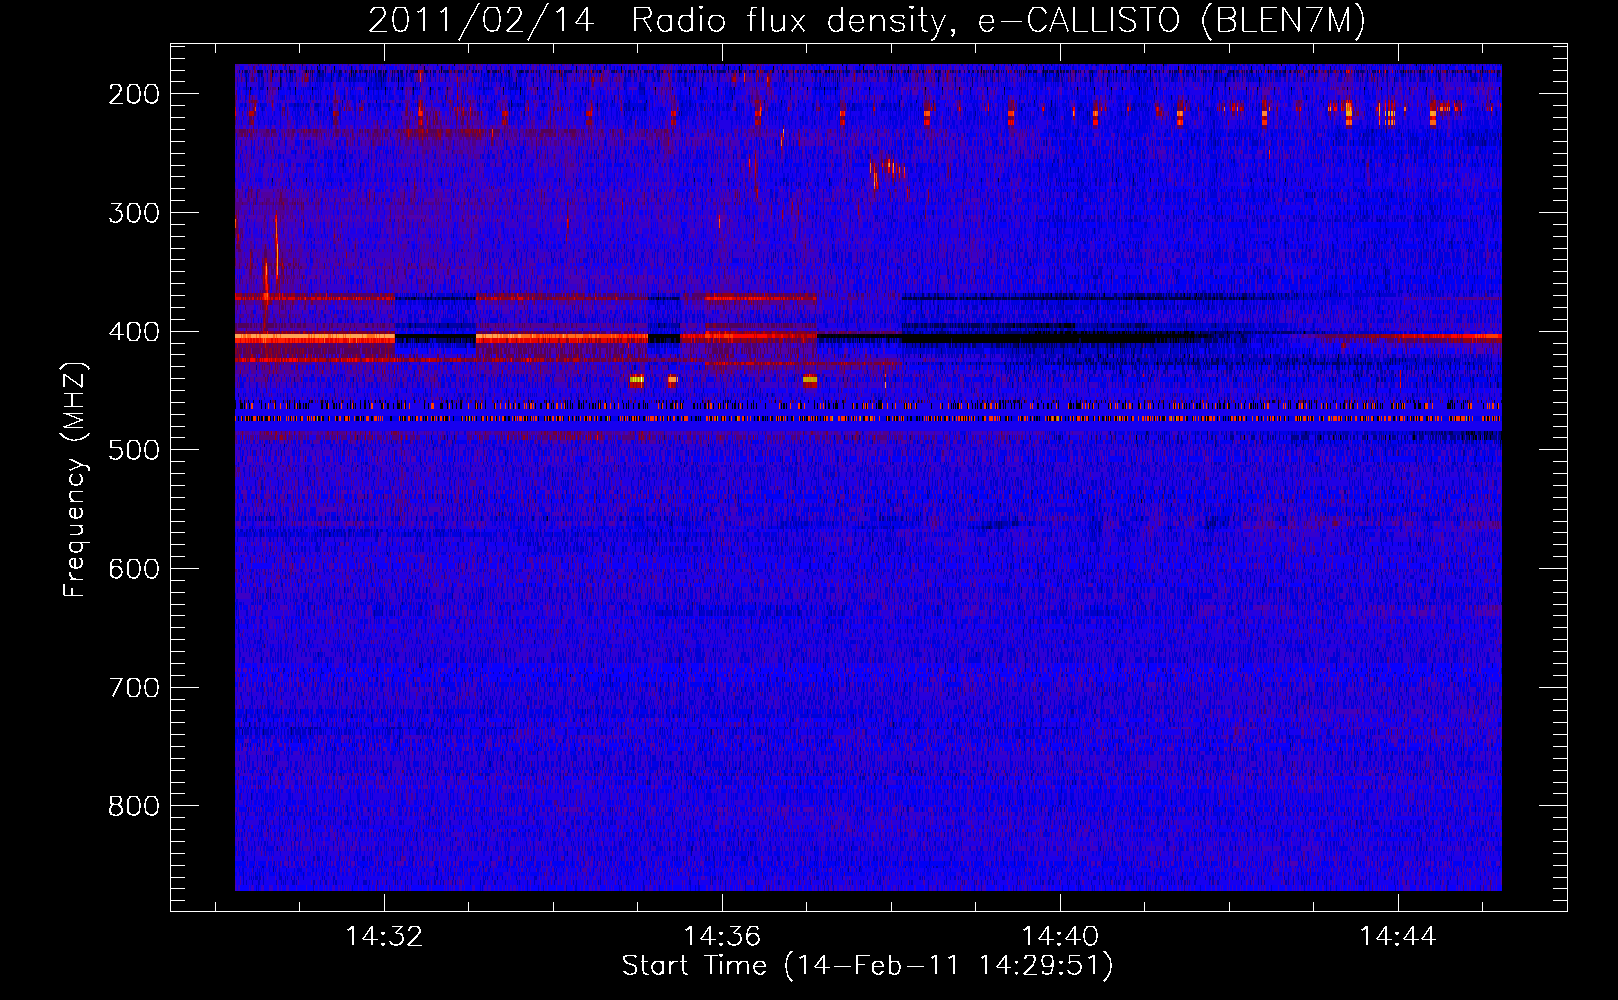Click the 14:32 time tick label

(384, 936)
